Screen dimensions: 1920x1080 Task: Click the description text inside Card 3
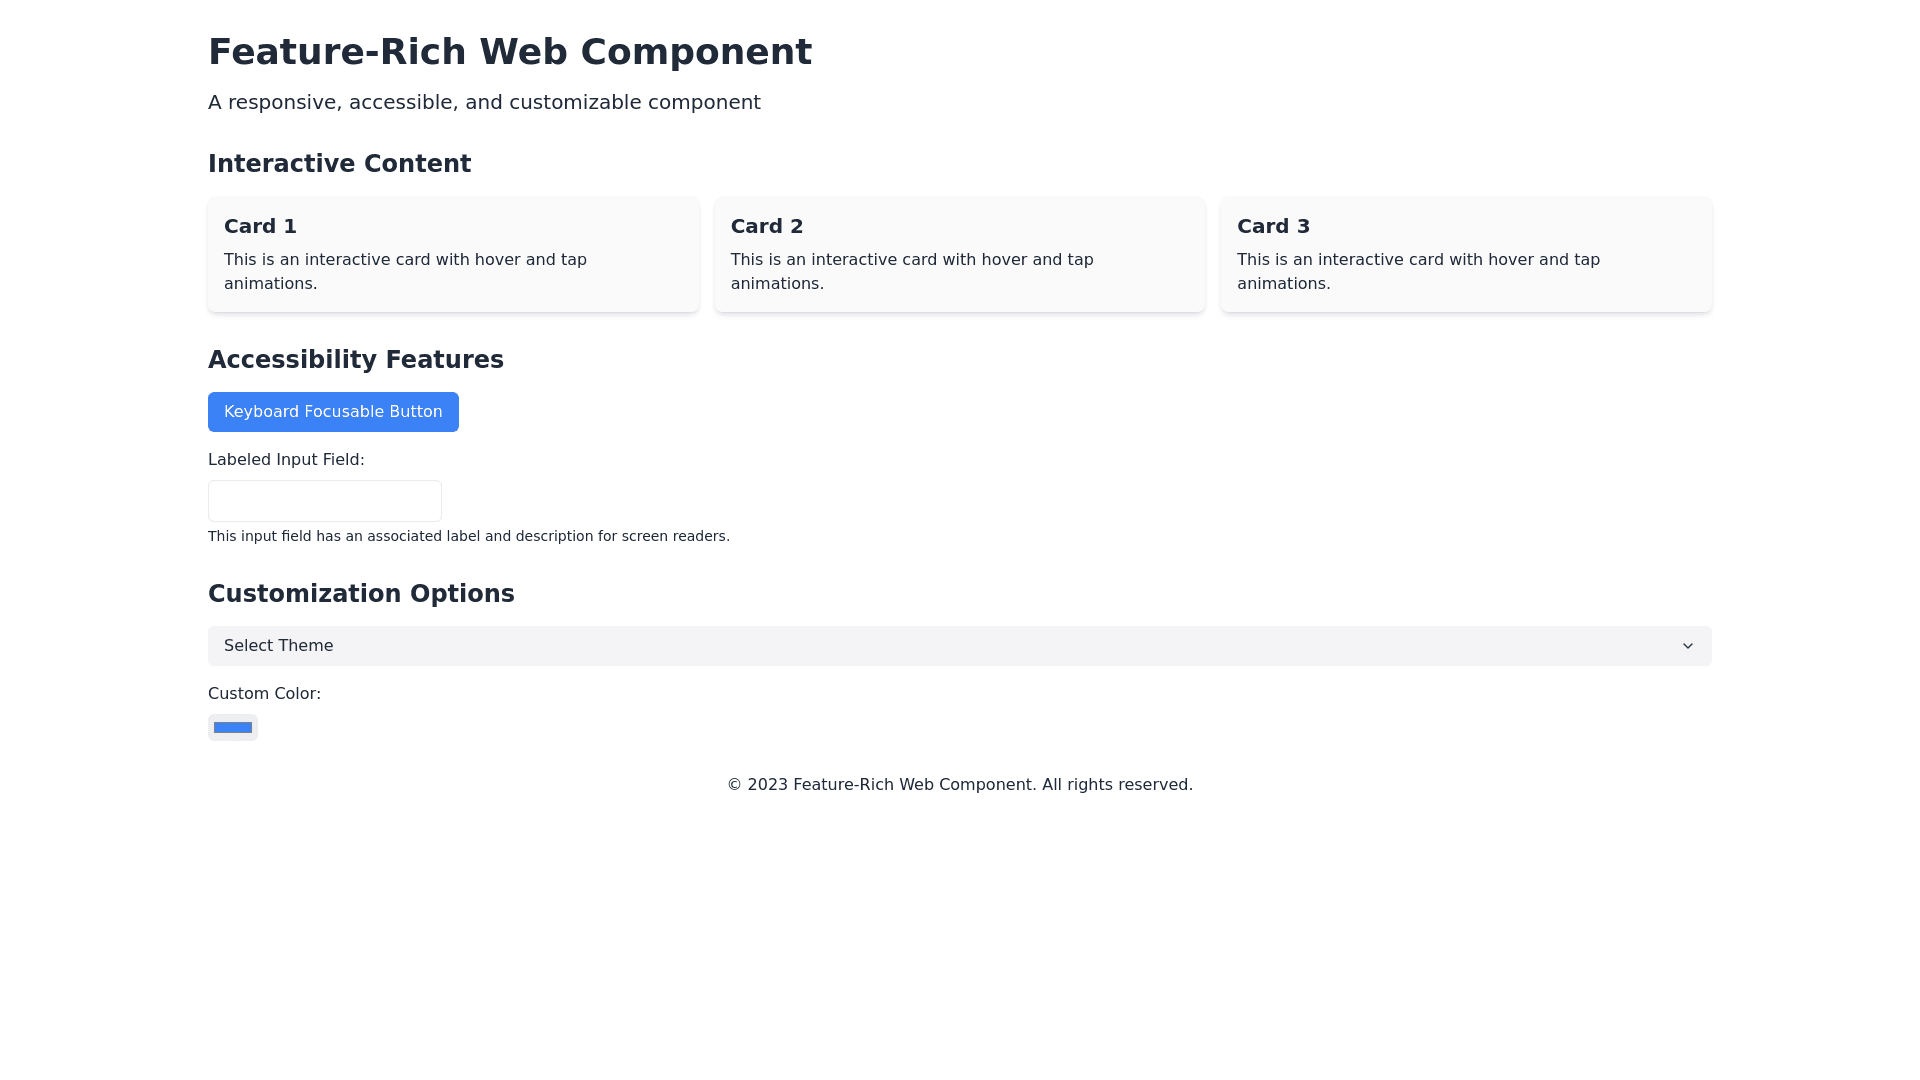[1418, 271]
